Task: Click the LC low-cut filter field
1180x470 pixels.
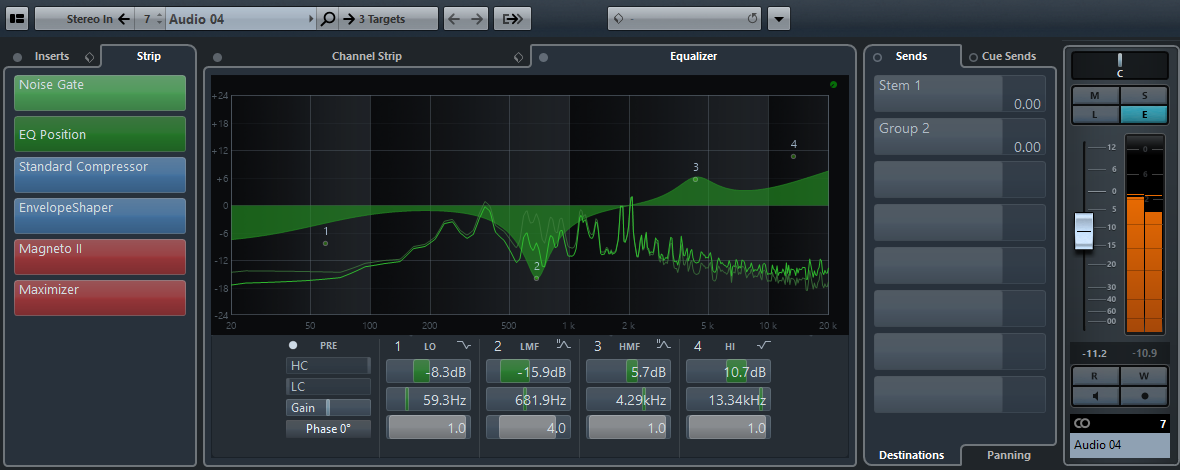Action: [328, 387]
